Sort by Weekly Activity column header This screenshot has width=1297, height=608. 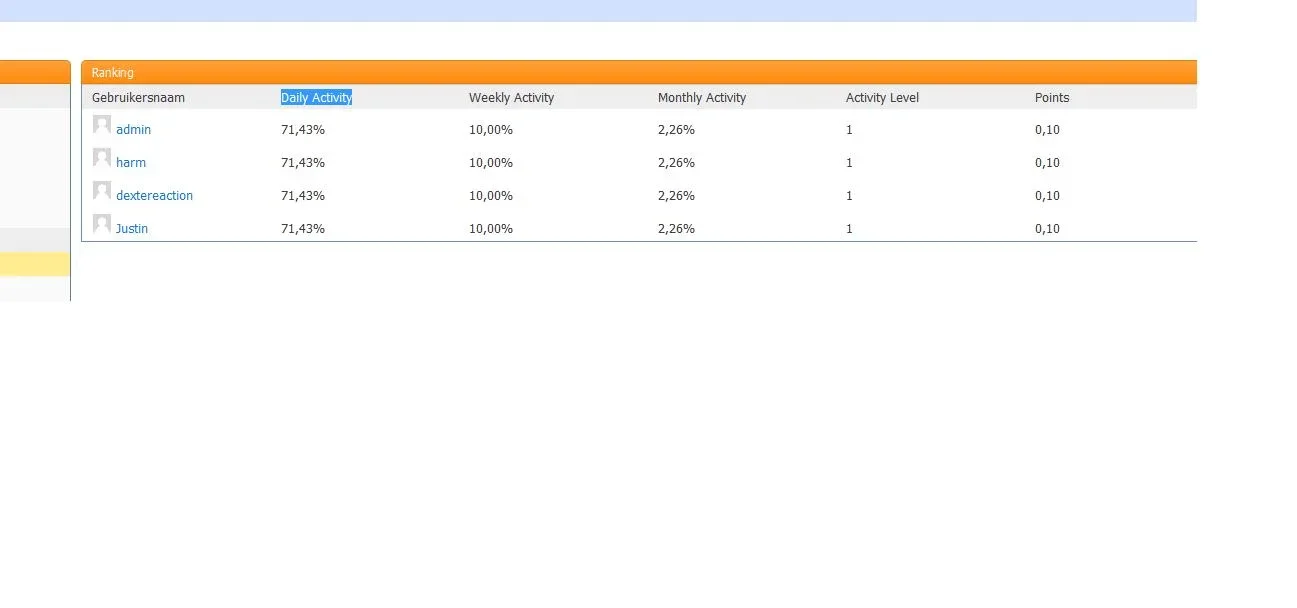511,98
